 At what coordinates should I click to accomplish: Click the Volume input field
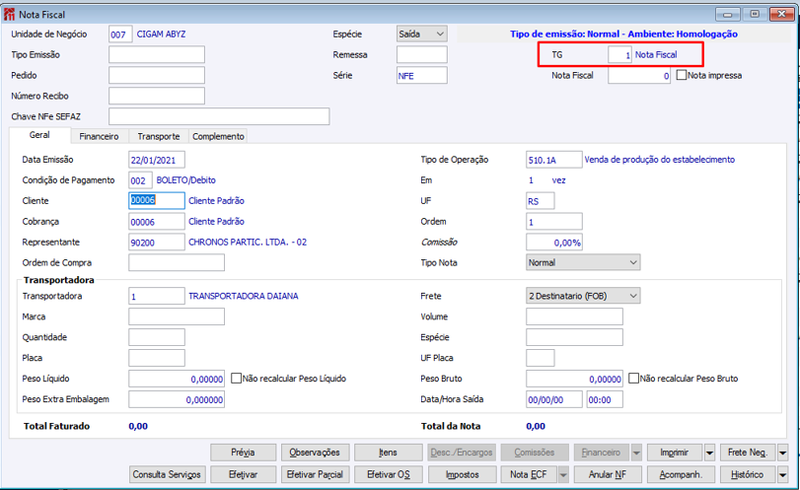[x=574, y=316]
